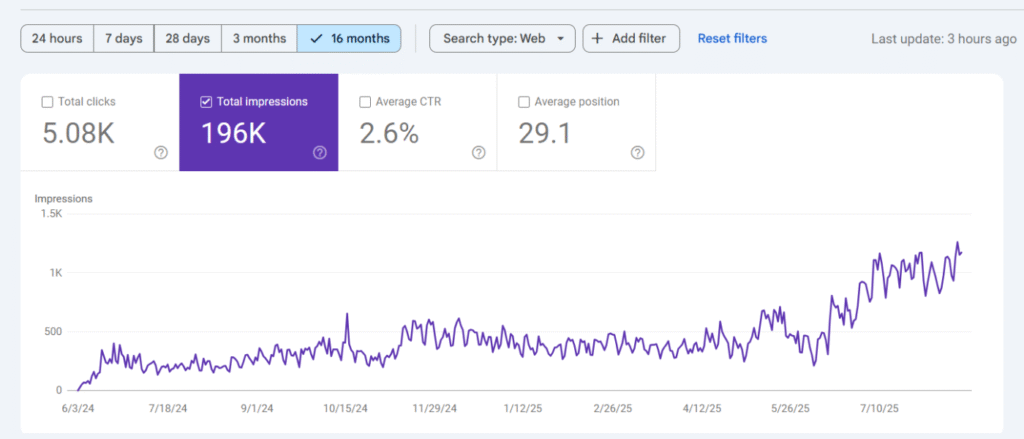The height and width of the screenshot is (439, 1024).
Task: Uncheck the Total impressions checkbox
Action: [206, 102]
